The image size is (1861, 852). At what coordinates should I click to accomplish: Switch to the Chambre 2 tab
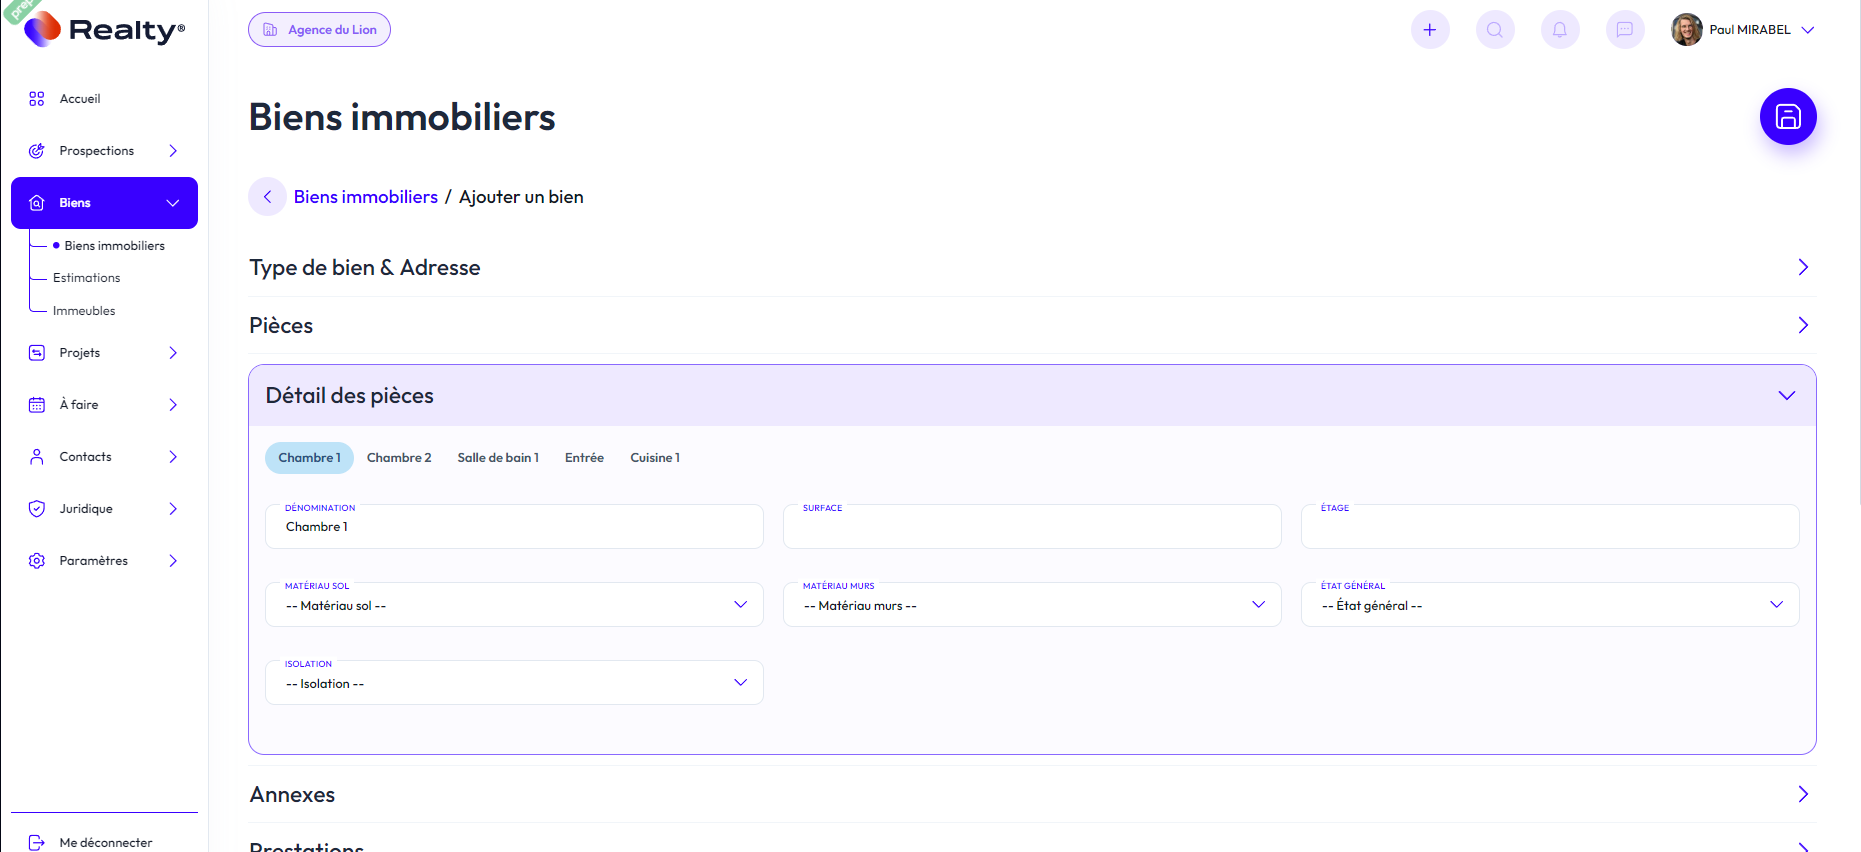pos(399,458)
